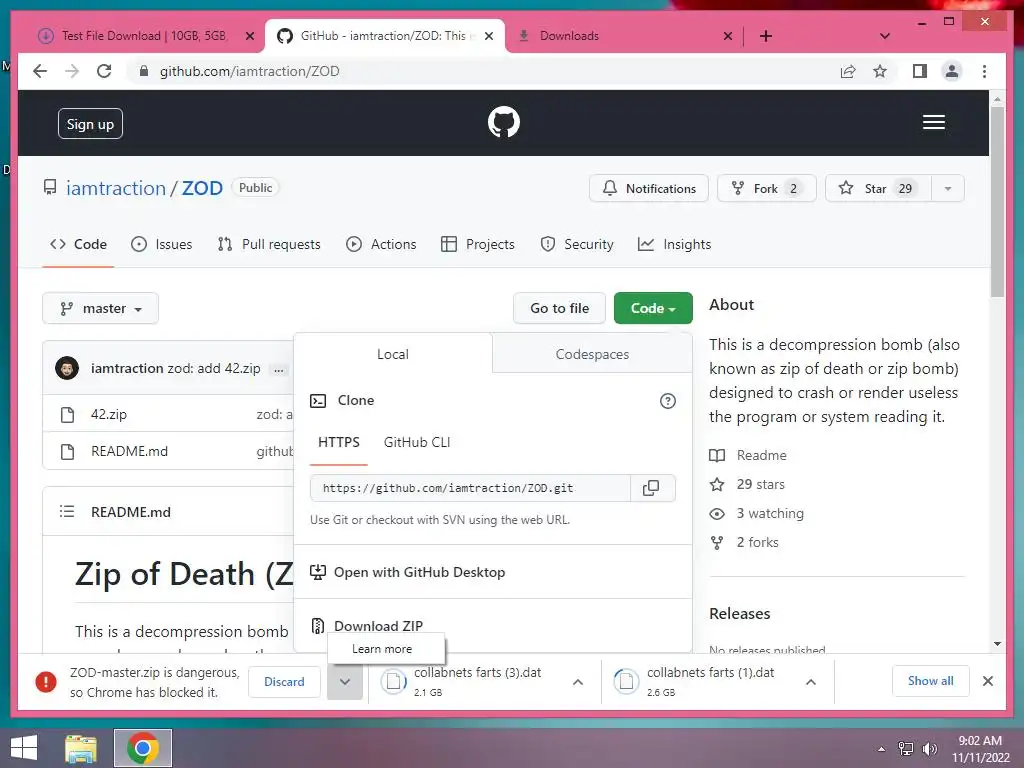Click the 29 stars link

click(760, 485)
